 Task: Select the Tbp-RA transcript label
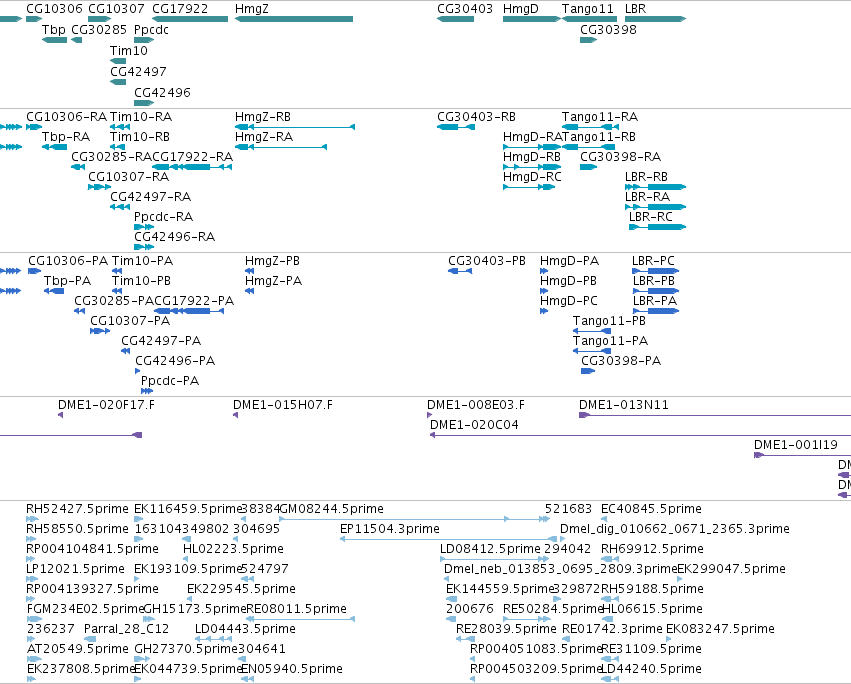coord(66,137)
